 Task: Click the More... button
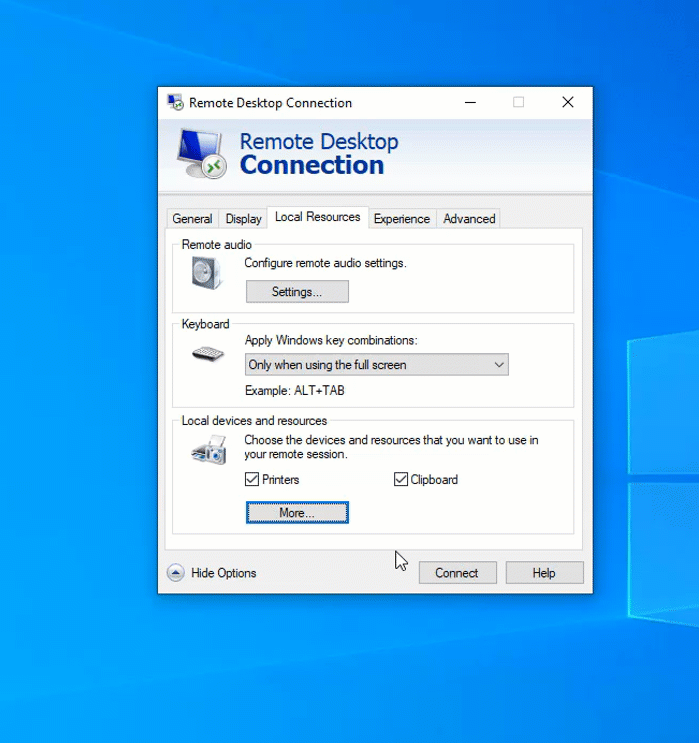297,512
